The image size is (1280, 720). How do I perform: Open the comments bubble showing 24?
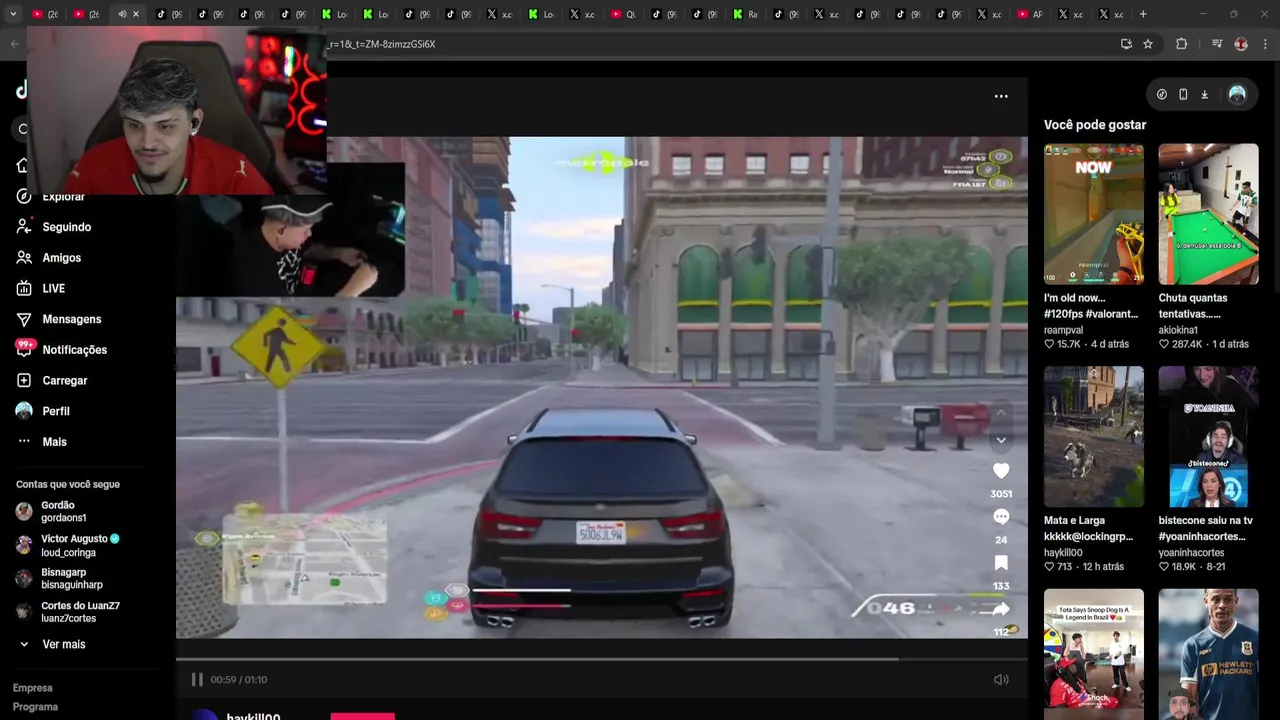tap(1001, 517)
